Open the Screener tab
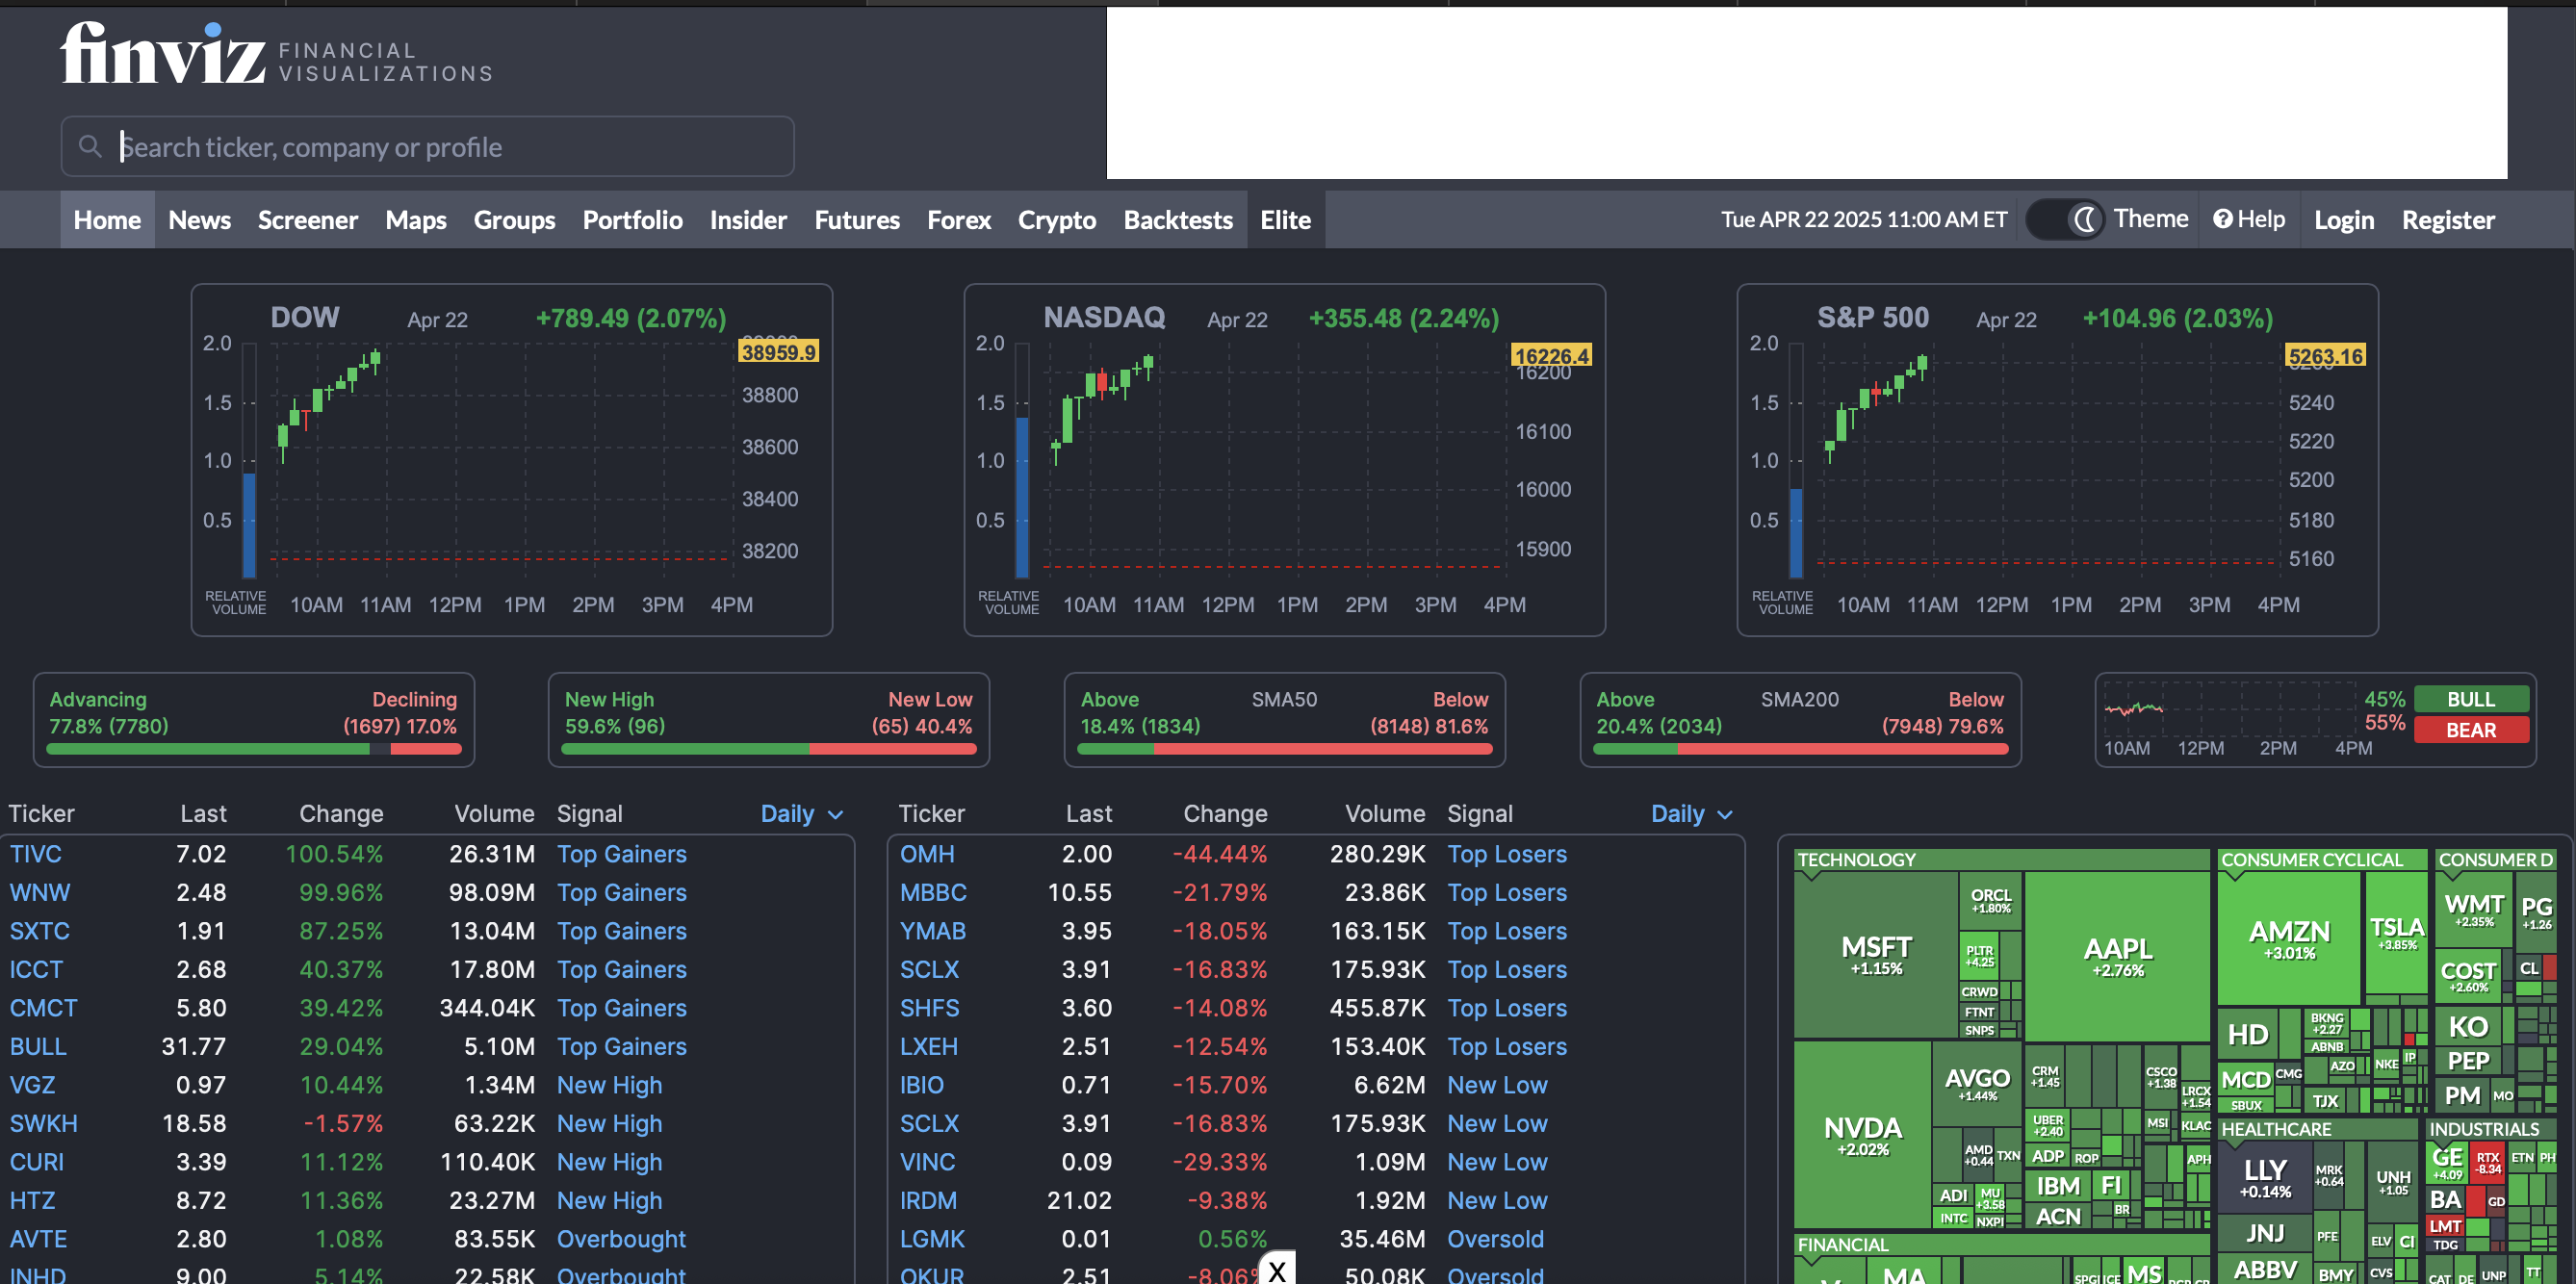Viewport: 2576px width, 1284px height. pyautogui.click(x=307, y=220)
